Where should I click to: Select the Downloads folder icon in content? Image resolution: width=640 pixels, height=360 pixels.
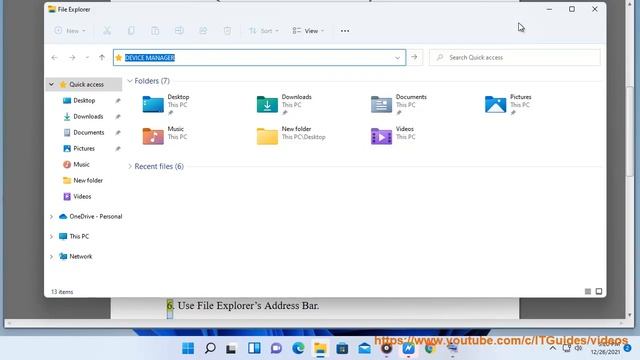point(267,104)
